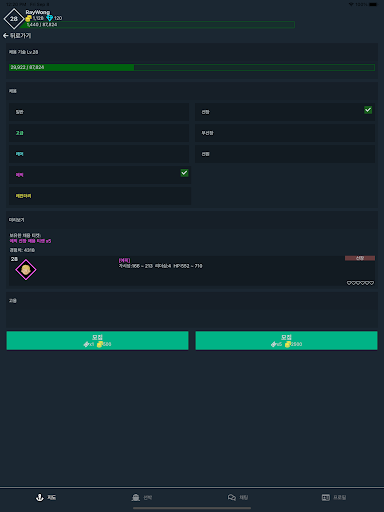The height and width of the screenshot is (512, 384).
Task: Toggle the checked magenta epic tier row
Action: tap(100, 175)
